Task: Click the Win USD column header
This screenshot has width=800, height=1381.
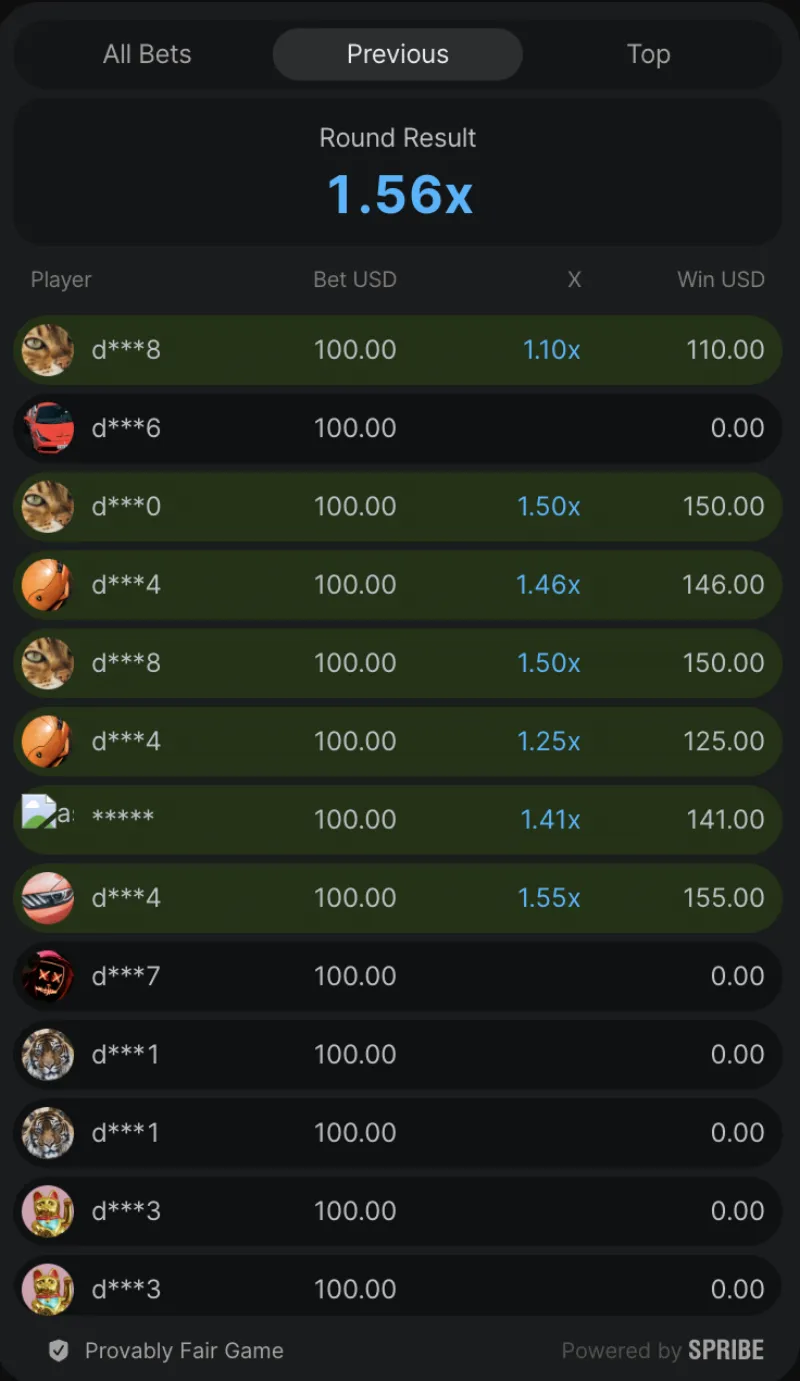Action: (720, 280)
